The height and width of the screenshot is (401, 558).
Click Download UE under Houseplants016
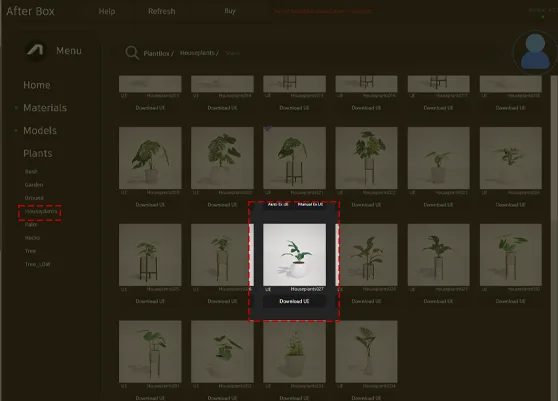[x=366, y=108]
